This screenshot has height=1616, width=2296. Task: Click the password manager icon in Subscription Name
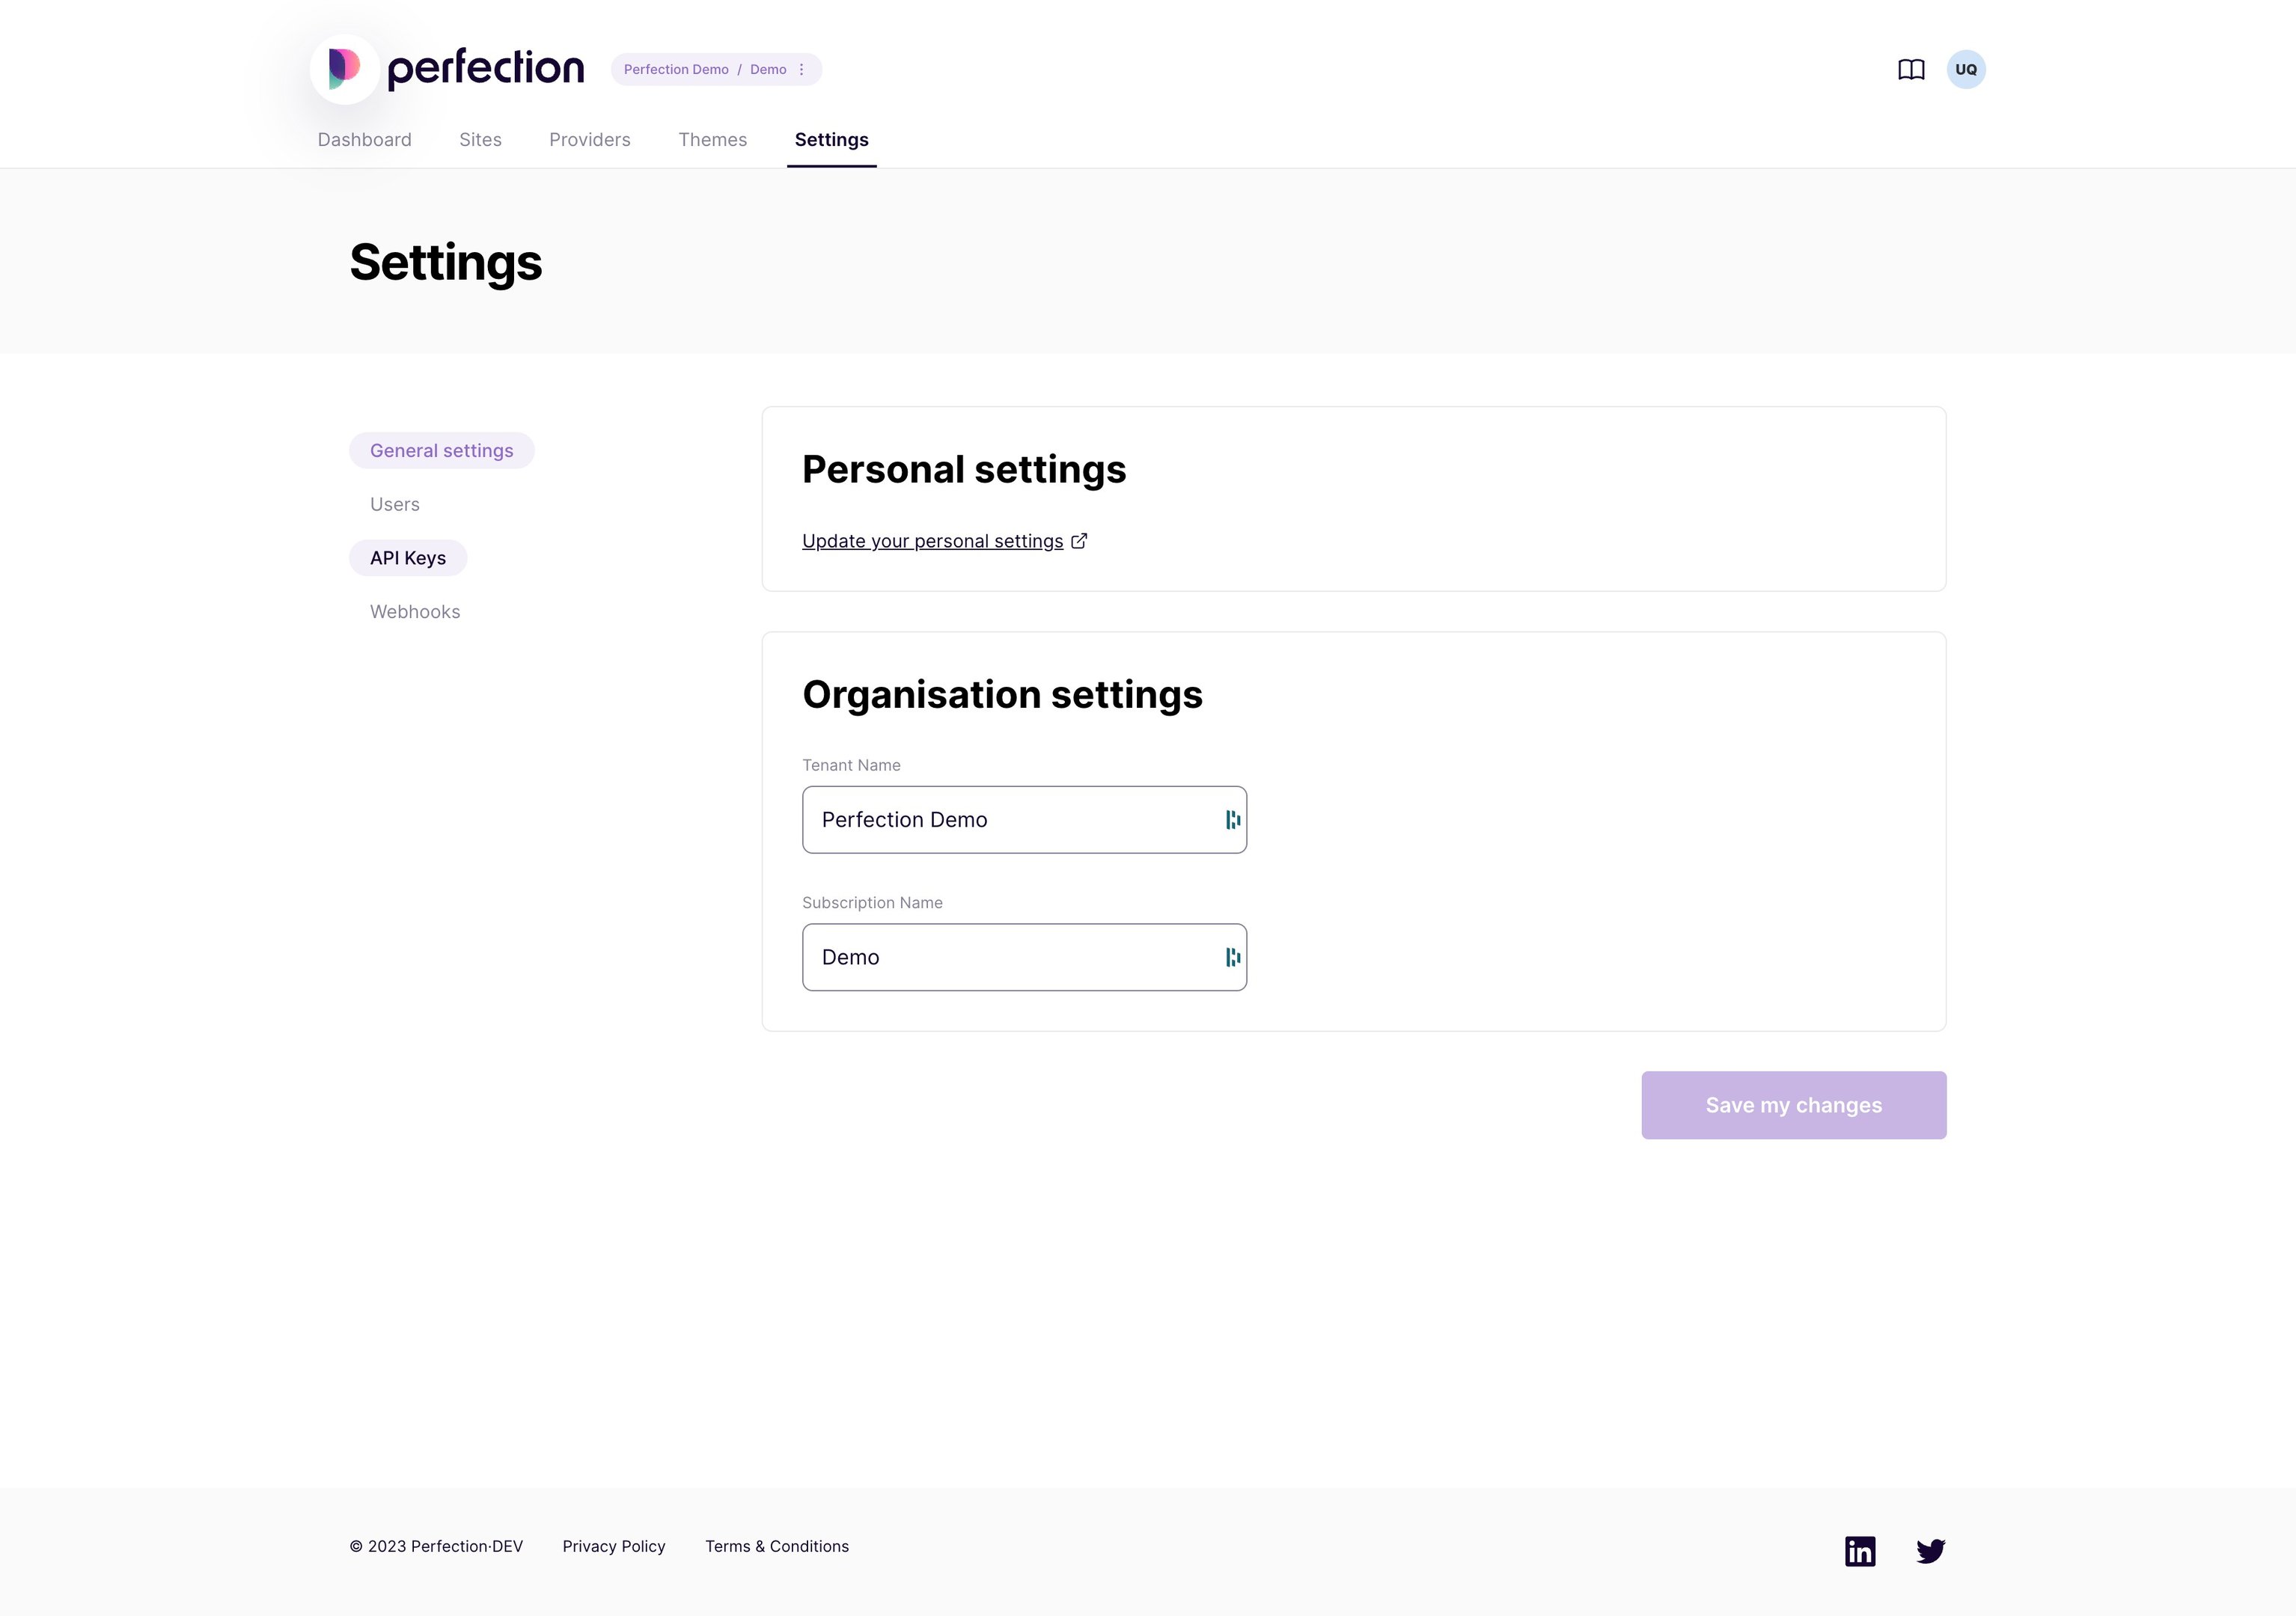tap(1233, 958)
